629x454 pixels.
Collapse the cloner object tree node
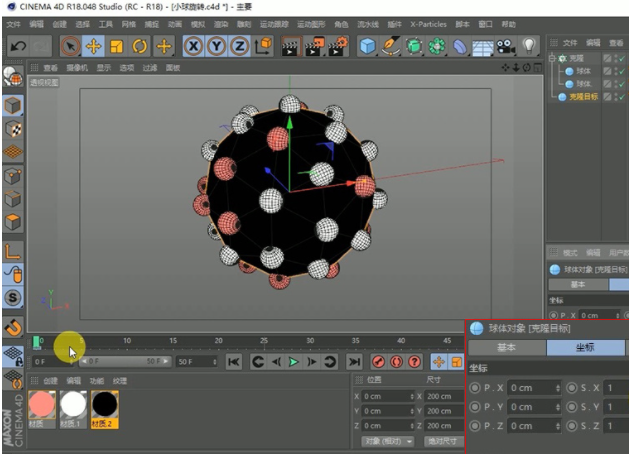552,58
